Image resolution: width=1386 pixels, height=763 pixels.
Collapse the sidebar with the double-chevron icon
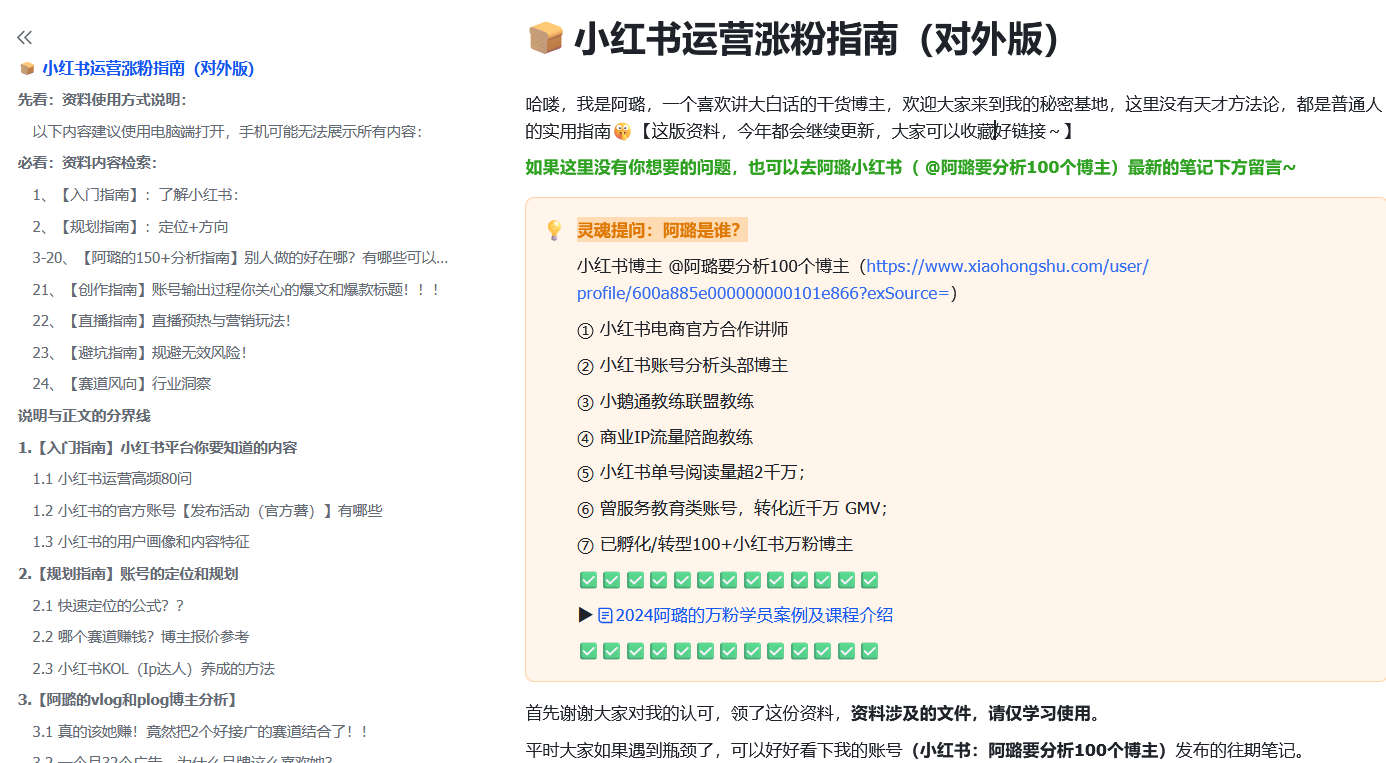tap(24, 38)
